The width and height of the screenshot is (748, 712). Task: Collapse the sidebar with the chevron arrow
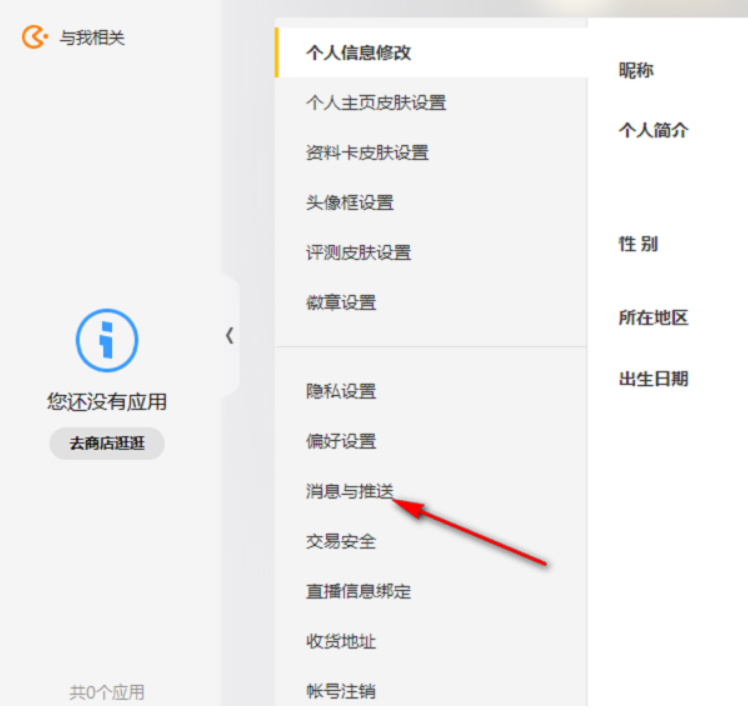(x=230, y=336)
